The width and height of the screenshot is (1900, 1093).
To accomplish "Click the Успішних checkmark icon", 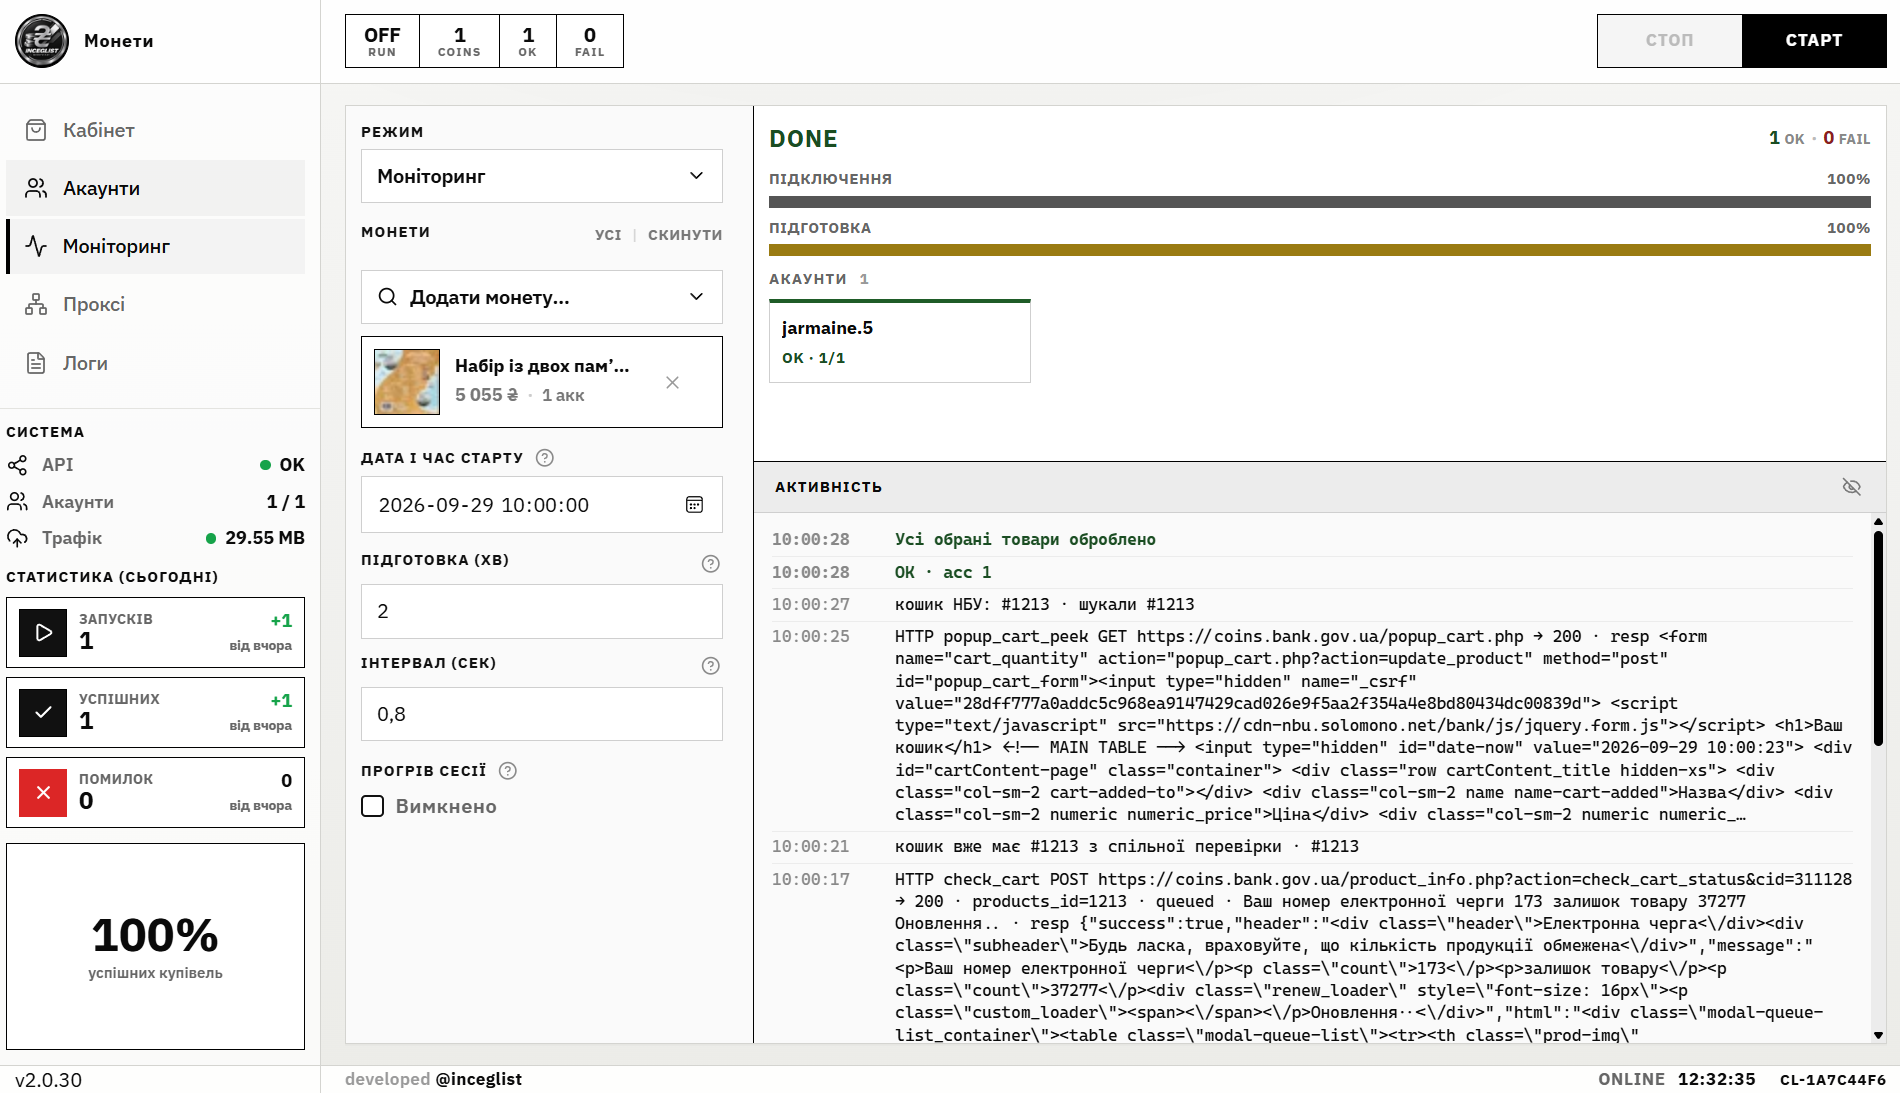I will click(43, 712).
